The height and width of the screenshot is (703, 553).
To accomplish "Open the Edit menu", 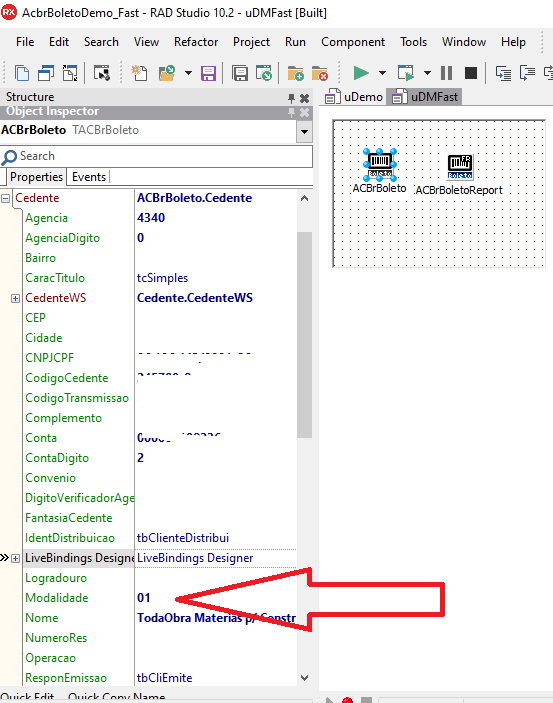I will [59, 42].
